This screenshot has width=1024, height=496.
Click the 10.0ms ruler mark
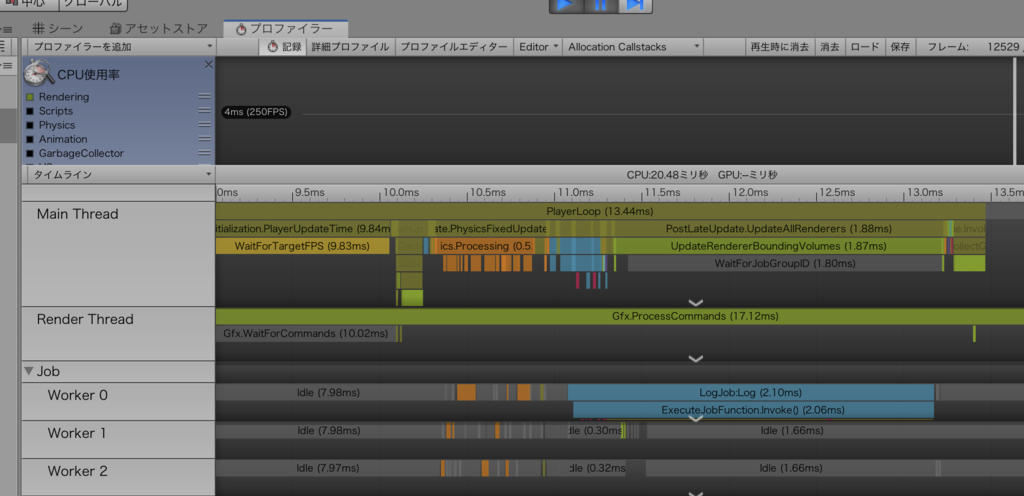click(400, 193)
